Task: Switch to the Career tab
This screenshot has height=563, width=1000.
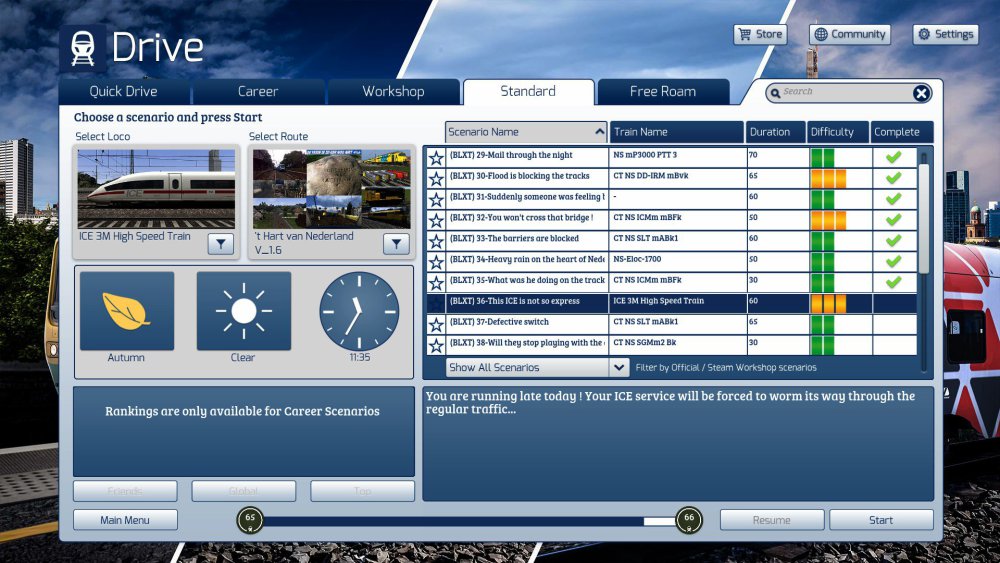Action: coord(257,91)
